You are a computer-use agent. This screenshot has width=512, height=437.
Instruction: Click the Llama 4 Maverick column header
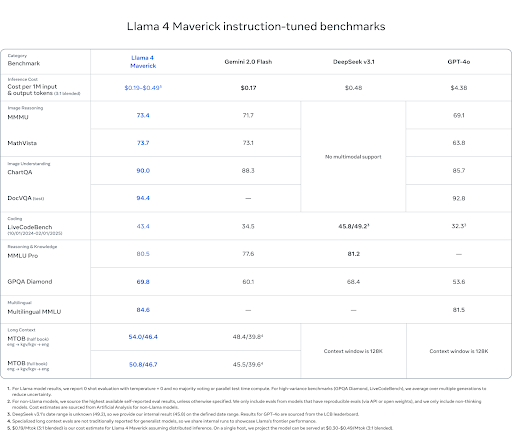[143, 62]
